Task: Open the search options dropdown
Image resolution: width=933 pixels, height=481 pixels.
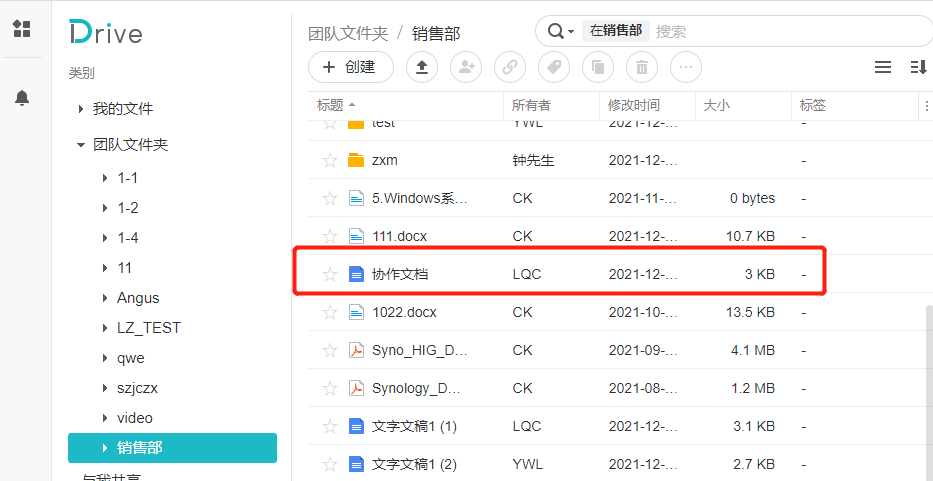Action: coord(561,31)
